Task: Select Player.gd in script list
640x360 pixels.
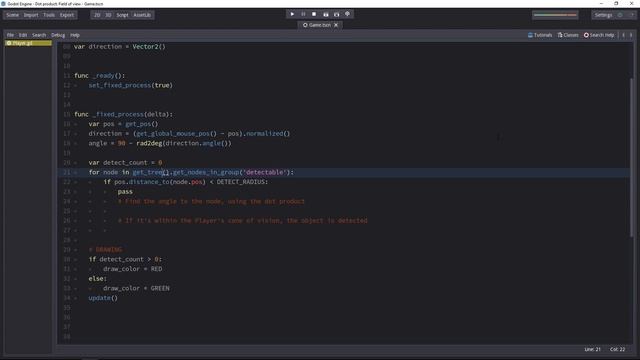Action: tap(28, 43)
